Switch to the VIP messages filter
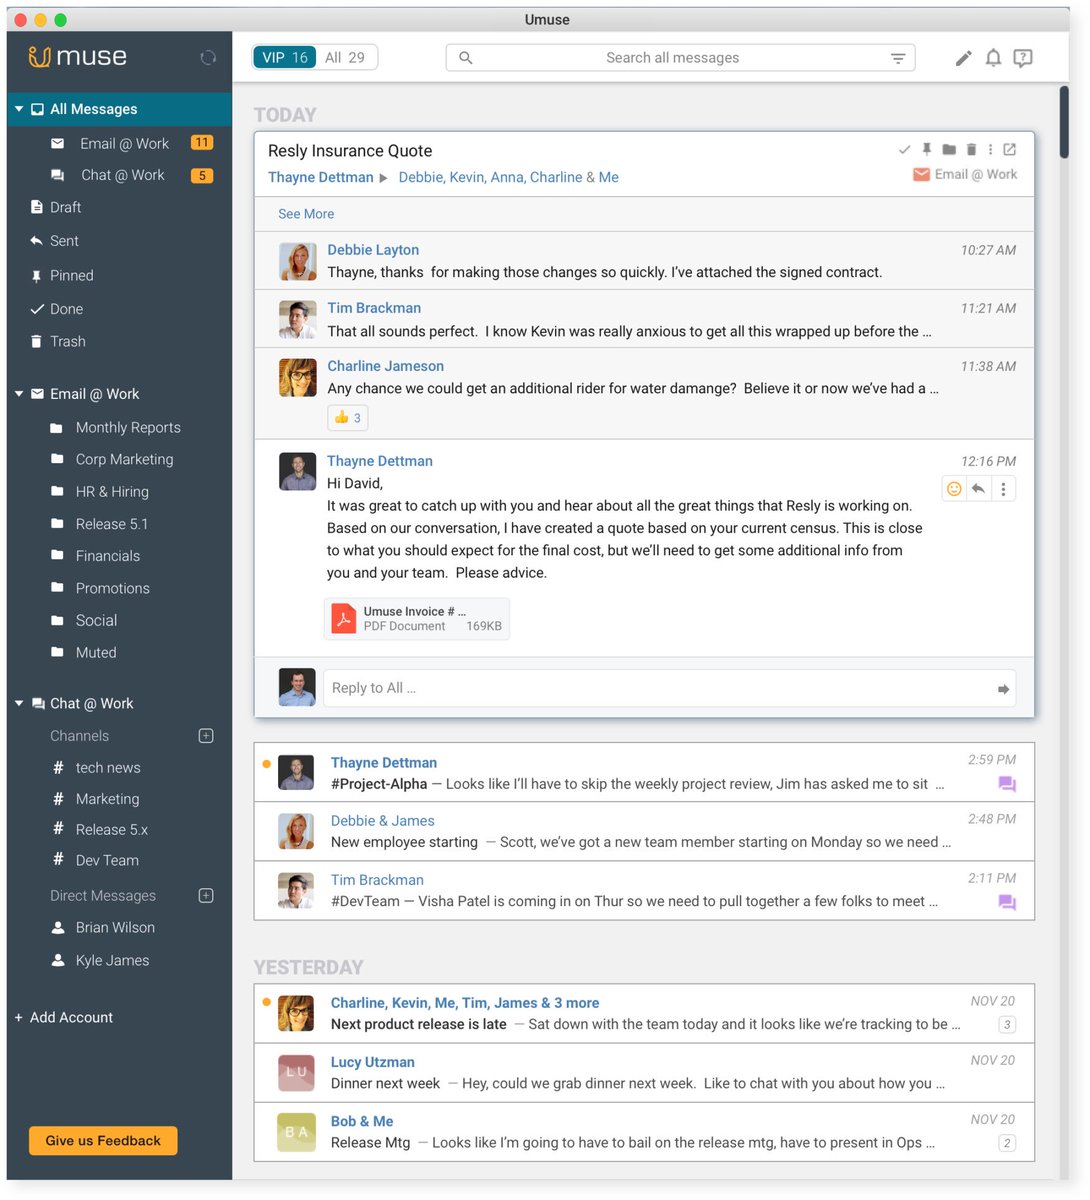 (x=283, y=57)
